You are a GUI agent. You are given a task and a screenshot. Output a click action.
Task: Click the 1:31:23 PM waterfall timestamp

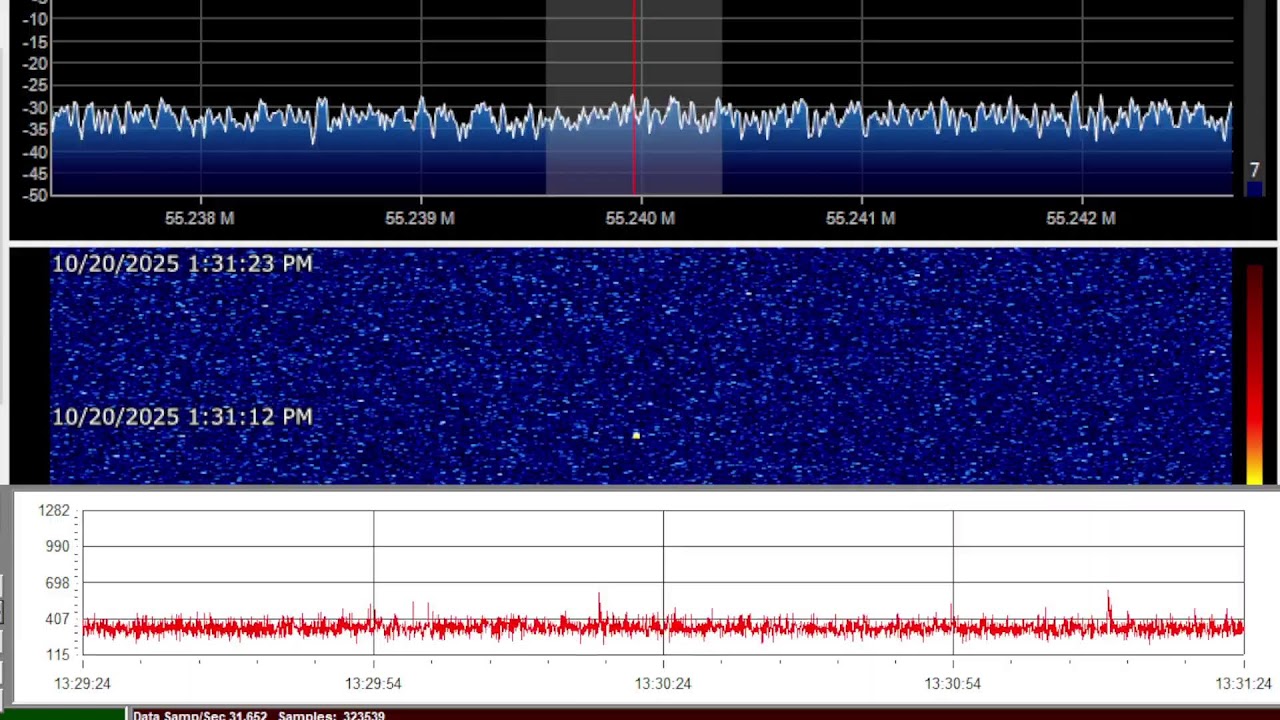(x=182, y=264)
